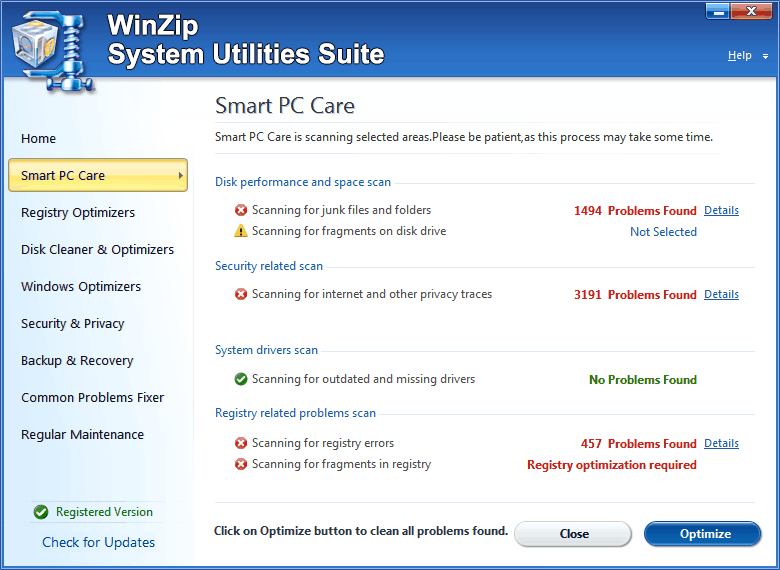
Task: Click yellow warning icon beside disk fragments scan
Action: (x=241, y=231)
